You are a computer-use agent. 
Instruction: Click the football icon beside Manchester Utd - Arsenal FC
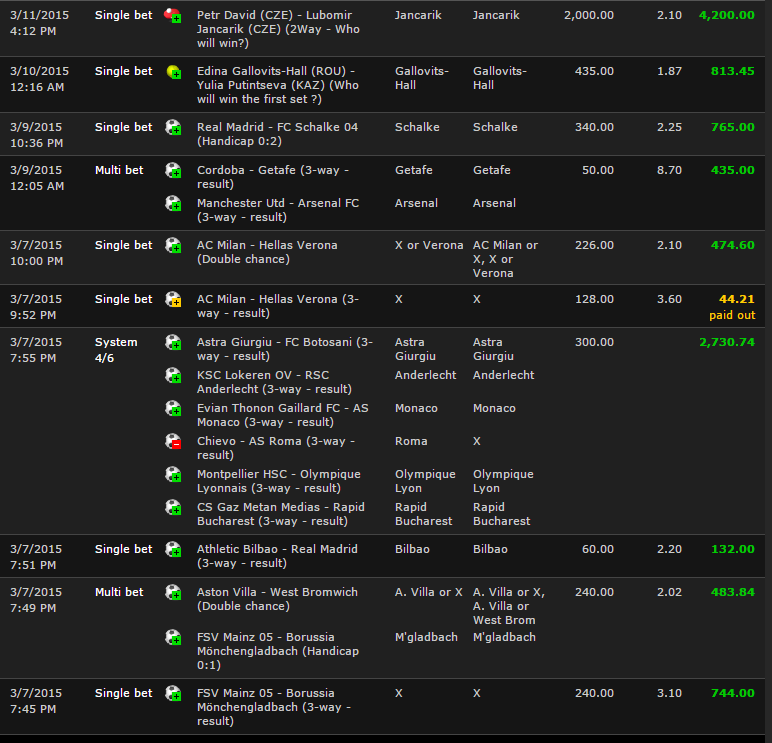(x=173, y=204)
